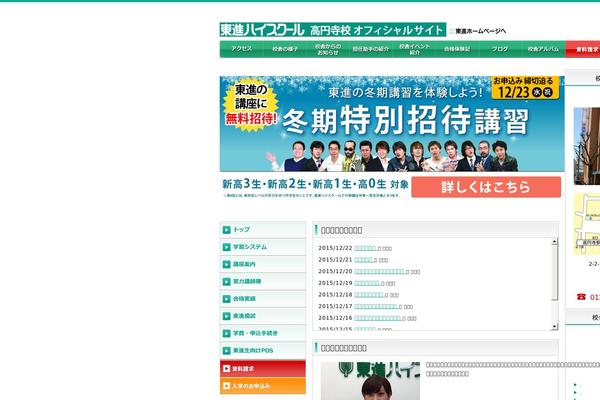600x400 pixels.
Task: Click the white arrow icon on red 資料請求 sidebar button
Action: point(227,368)
